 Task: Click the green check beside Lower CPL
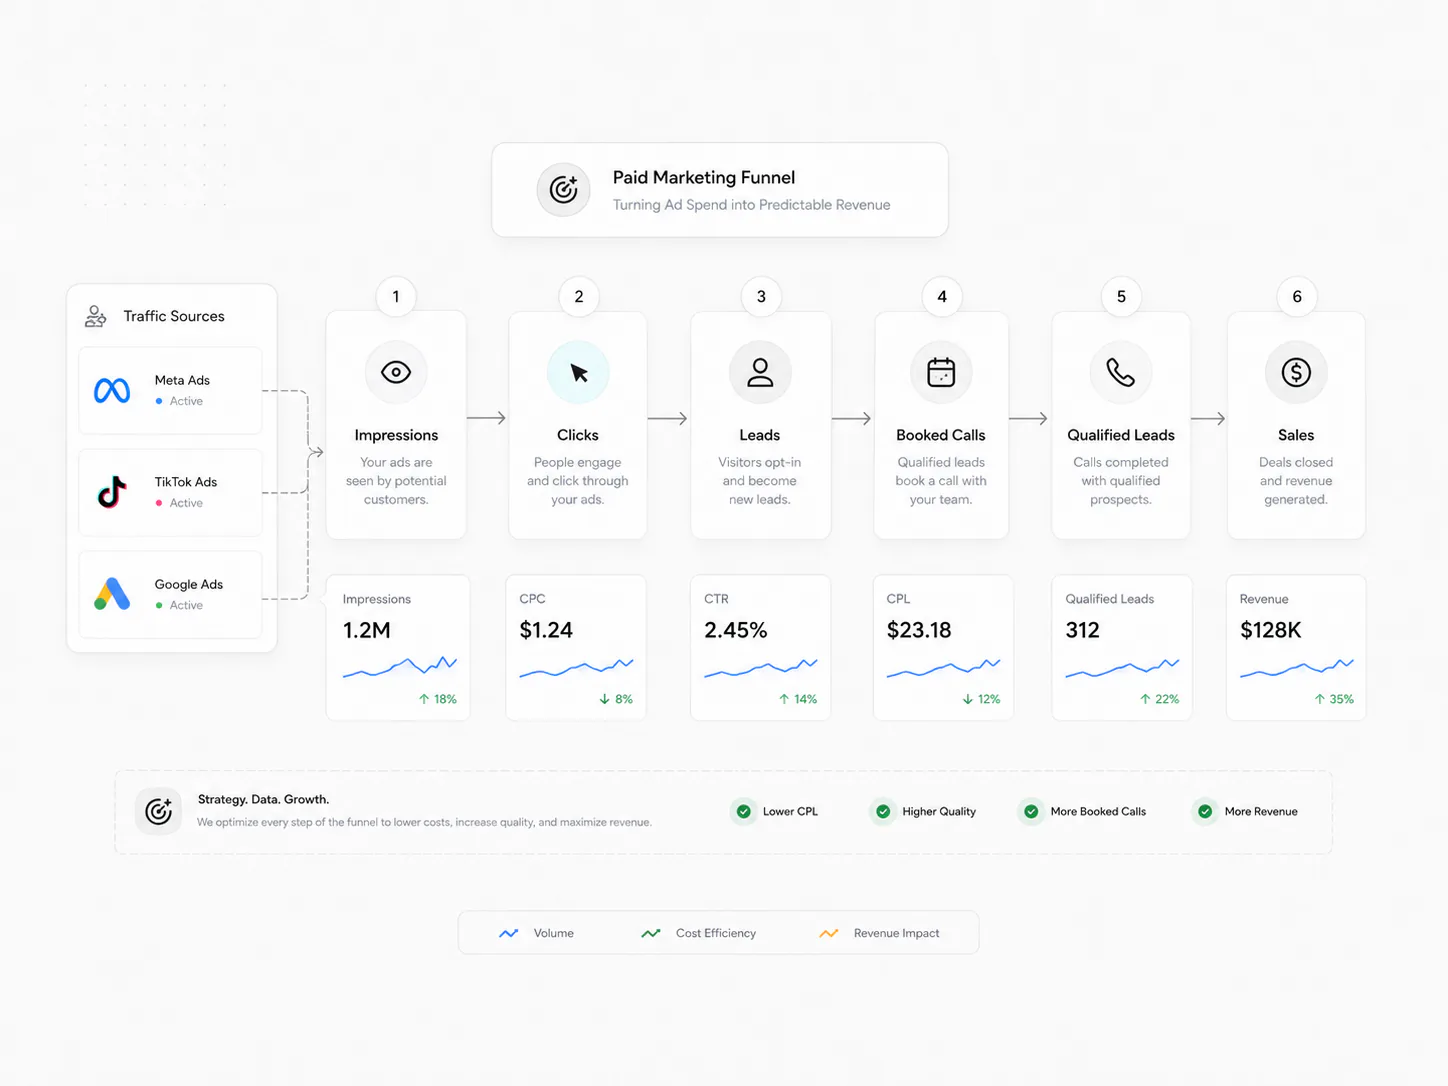(x=744, y=811)
